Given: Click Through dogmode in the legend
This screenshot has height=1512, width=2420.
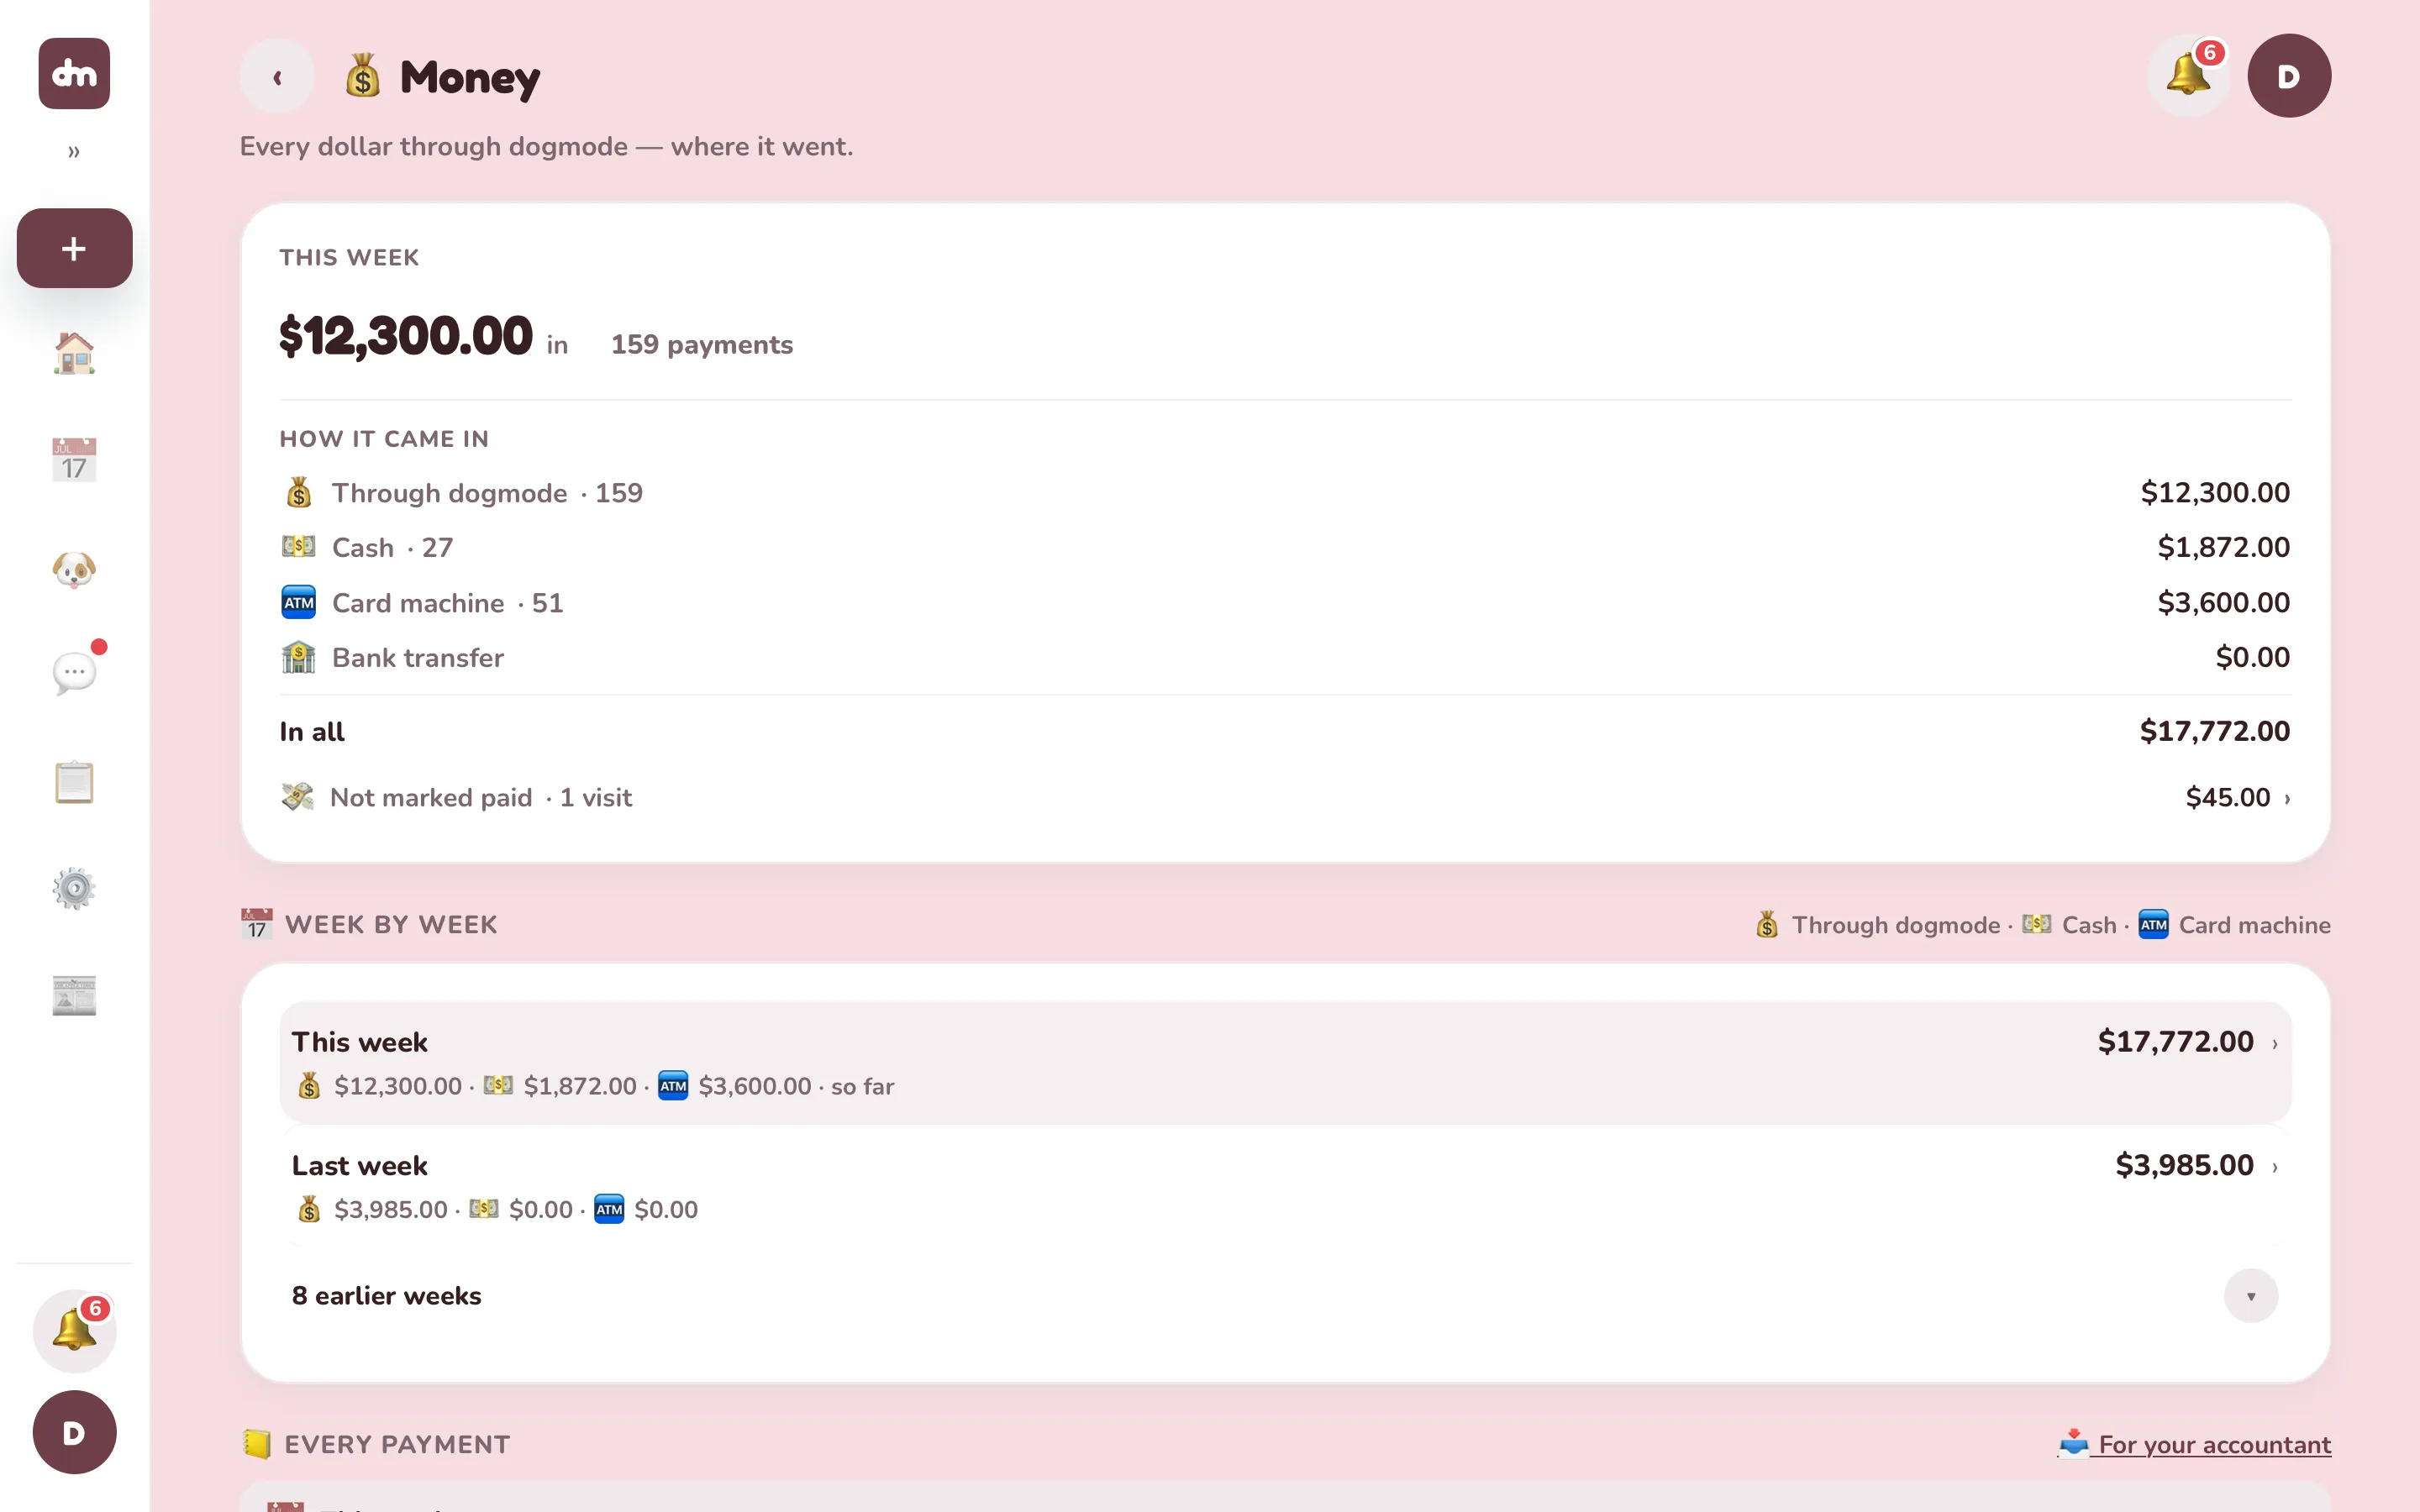Looking at the screenshot, I should 1895,925.
